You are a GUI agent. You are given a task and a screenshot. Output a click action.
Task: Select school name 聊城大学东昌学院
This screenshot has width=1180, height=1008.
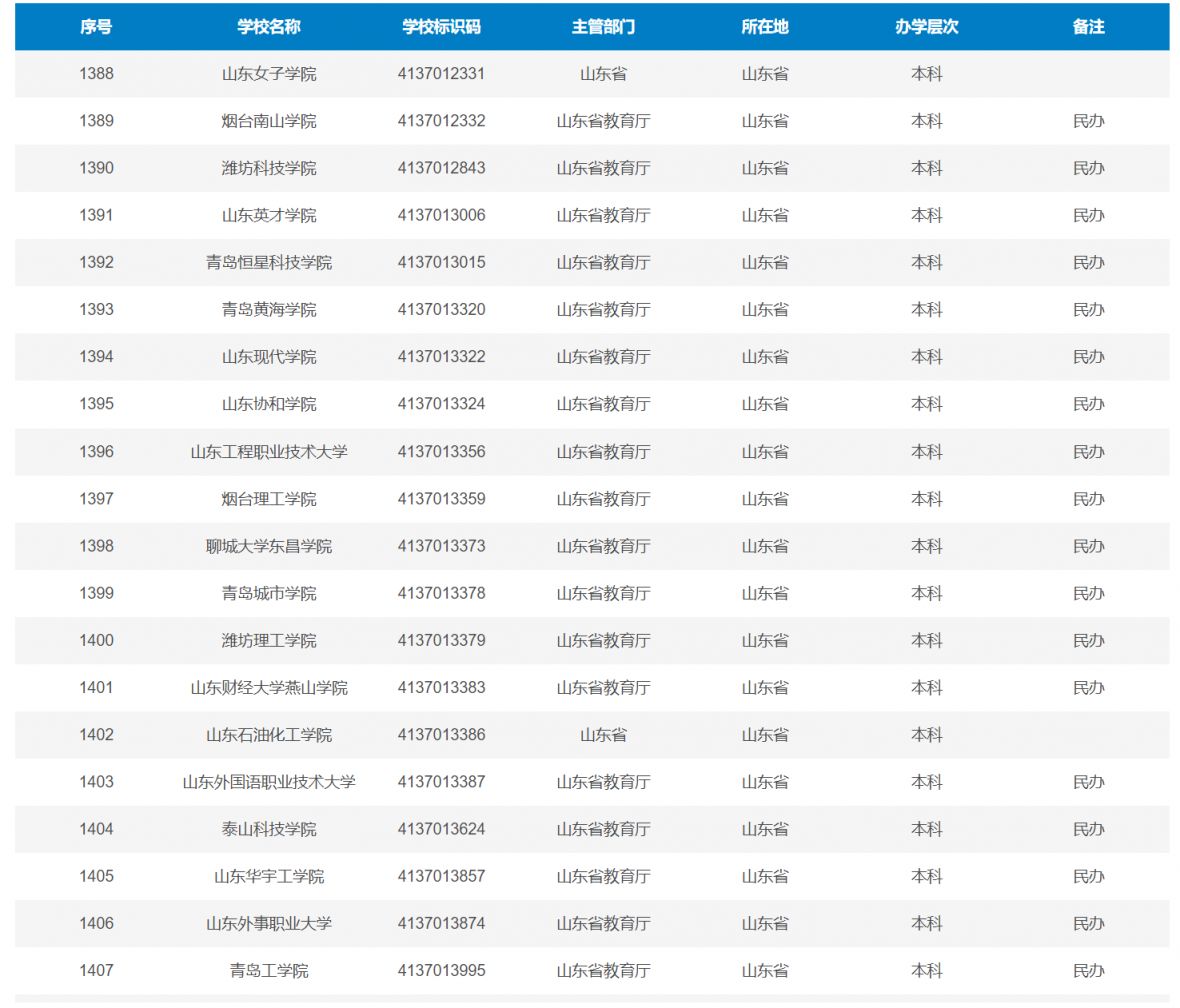pos(269,547)
